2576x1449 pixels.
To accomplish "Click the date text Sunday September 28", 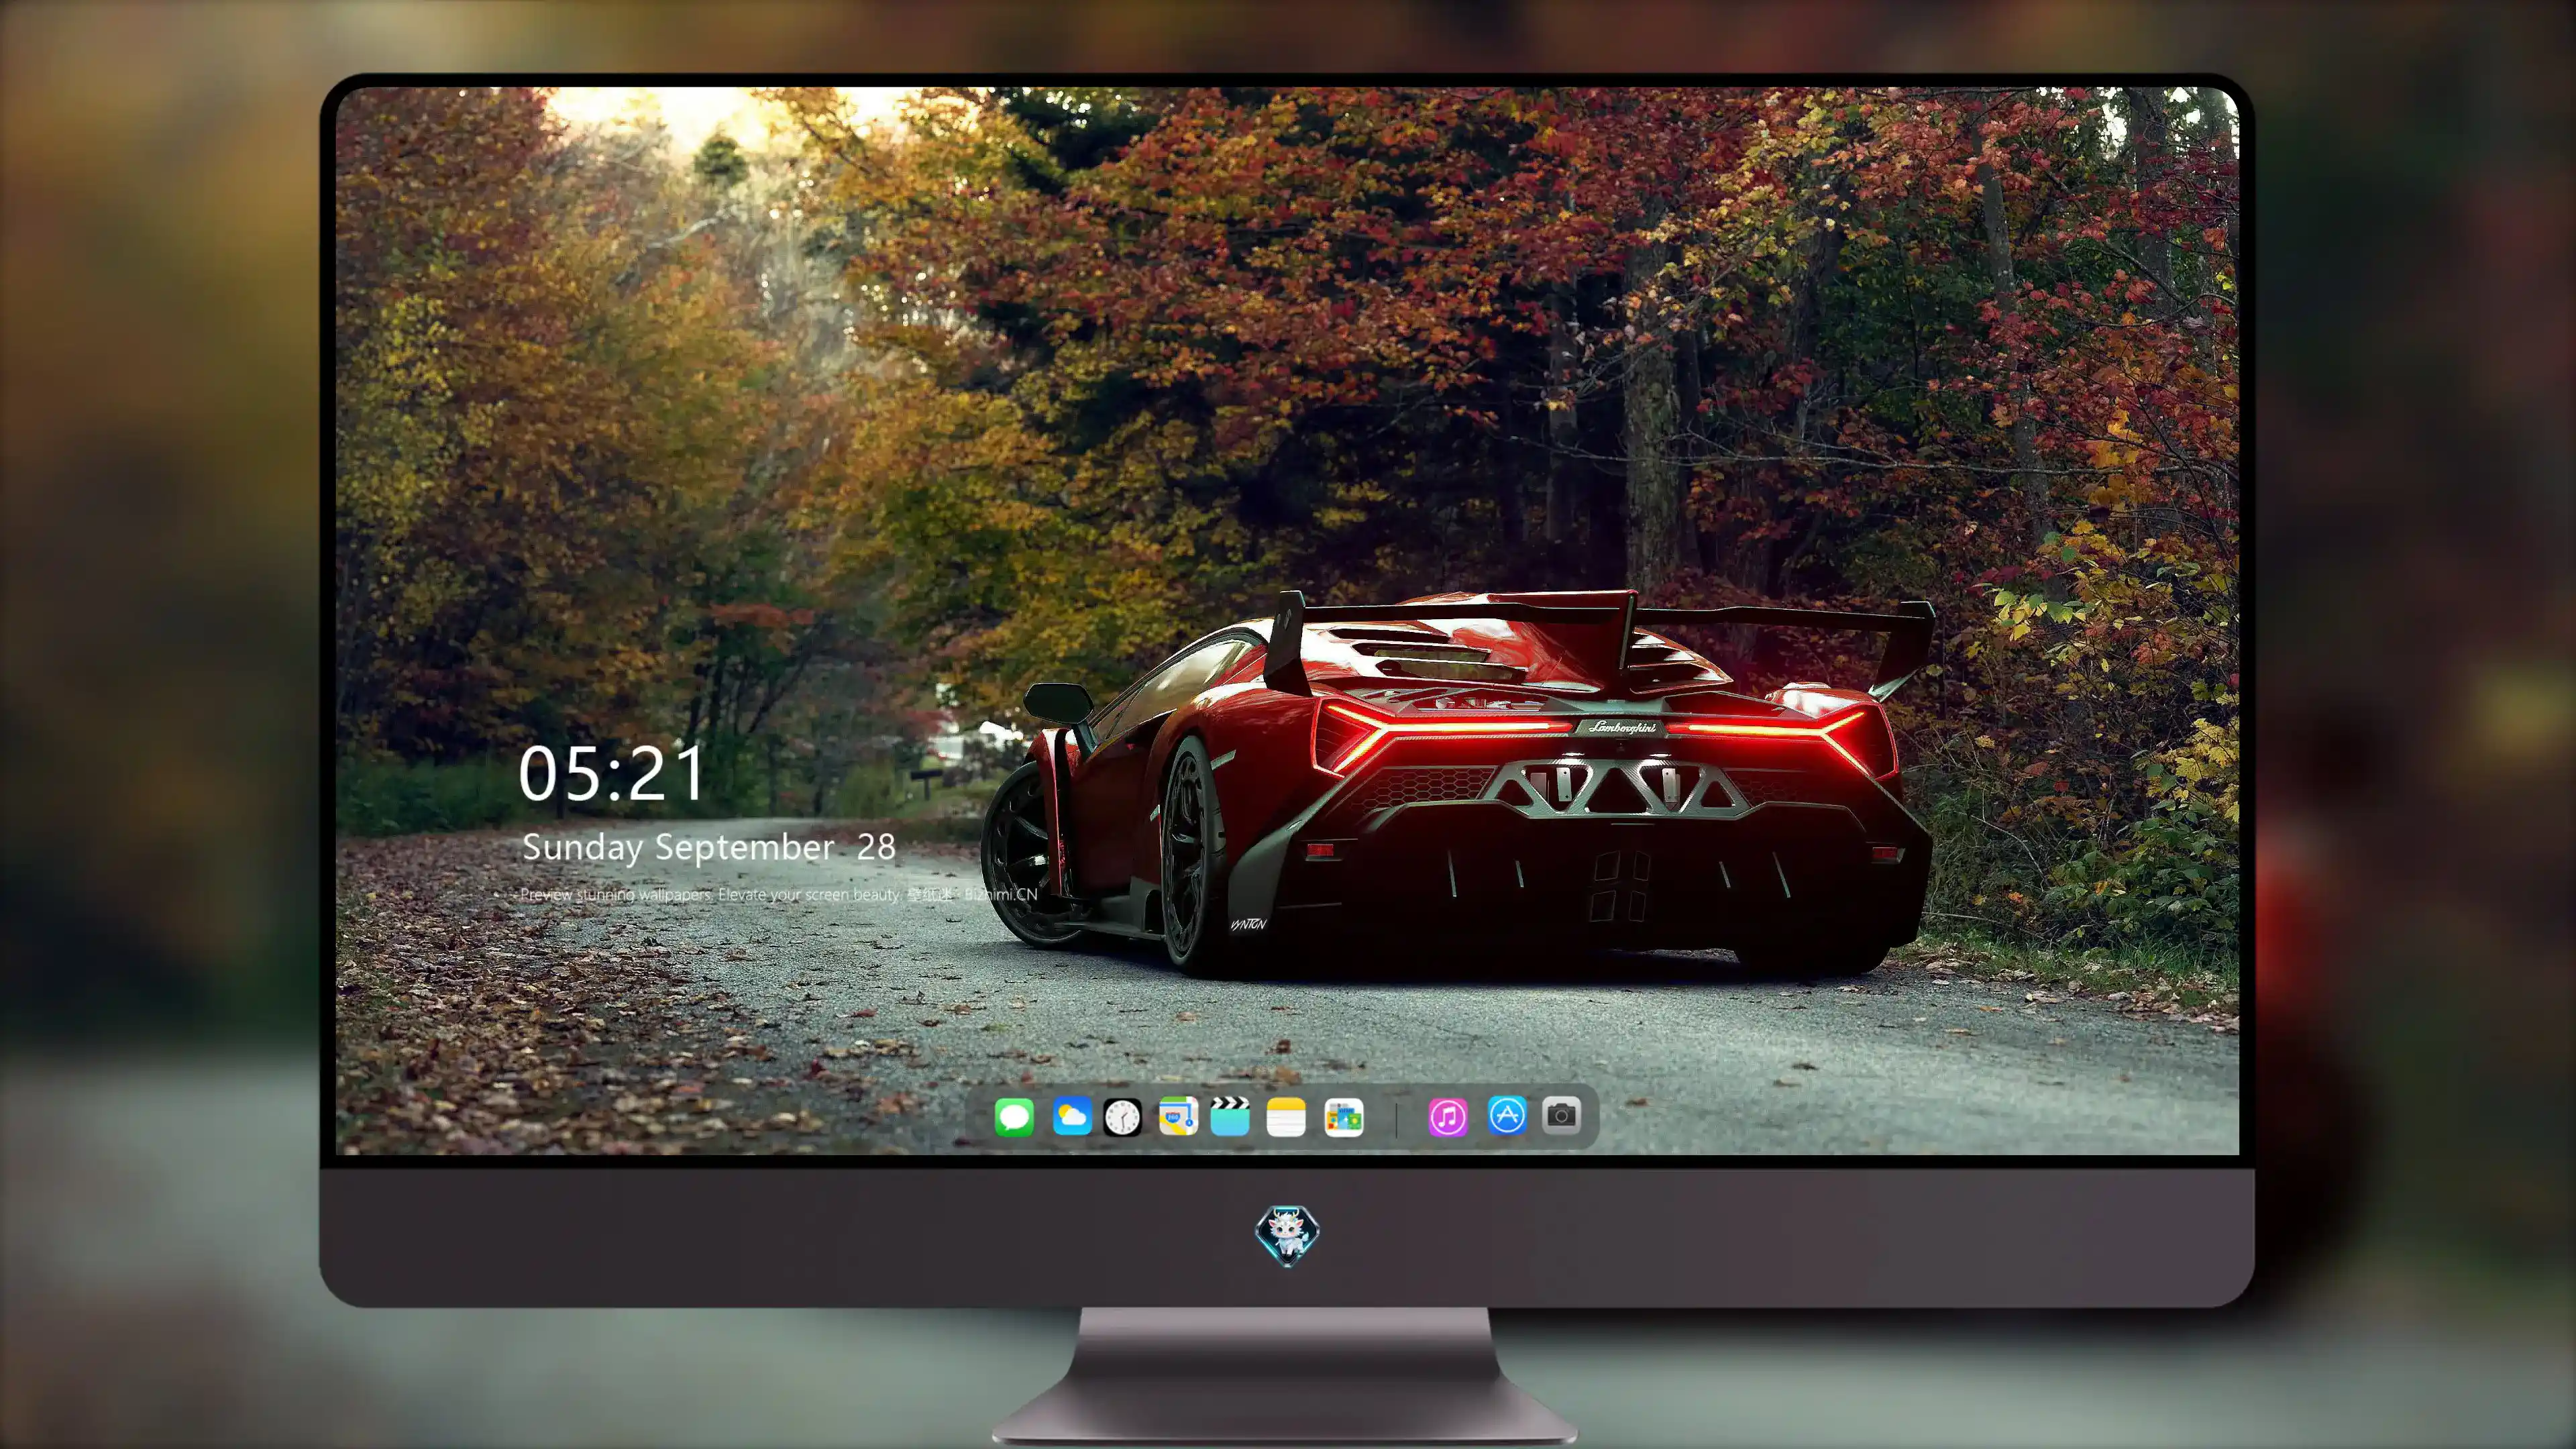I will click(708, 847).
